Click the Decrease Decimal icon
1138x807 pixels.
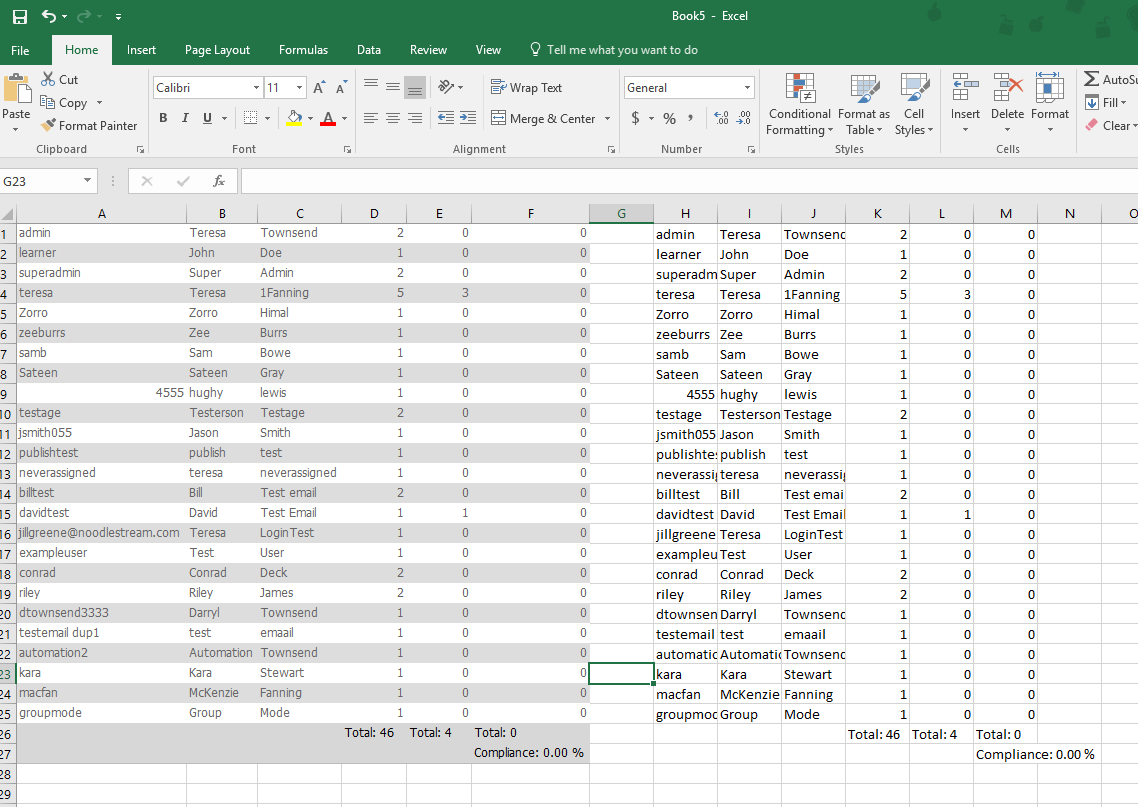point(745,118)
